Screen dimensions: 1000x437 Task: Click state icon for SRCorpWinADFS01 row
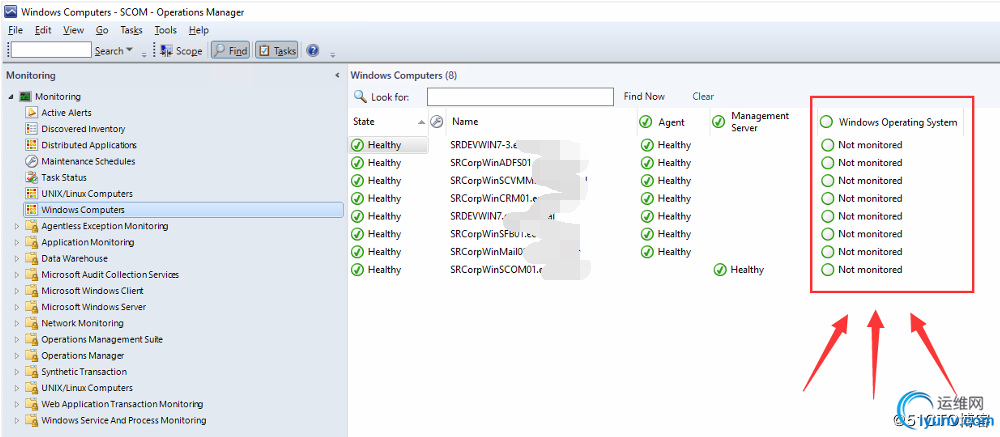[357, 163]
